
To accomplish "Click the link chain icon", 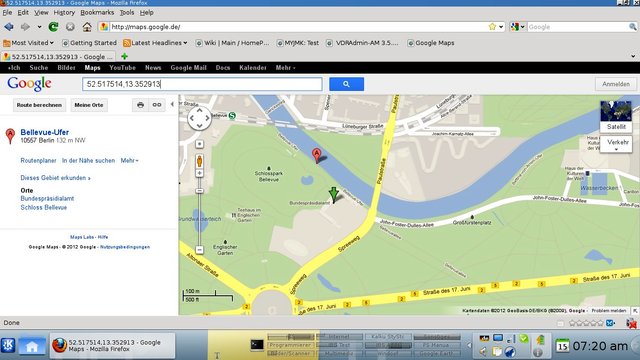I will (x=157, y=105).
